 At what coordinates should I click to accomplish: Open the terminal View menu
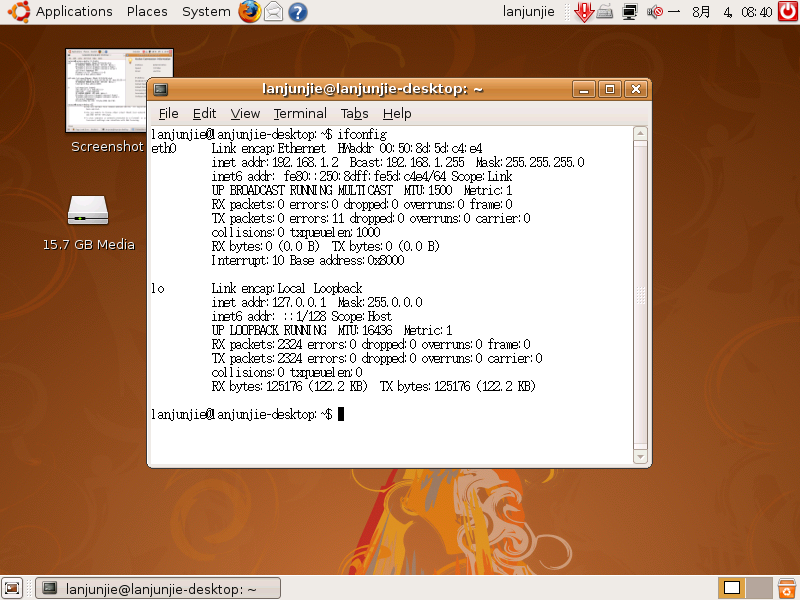point(245,113)
